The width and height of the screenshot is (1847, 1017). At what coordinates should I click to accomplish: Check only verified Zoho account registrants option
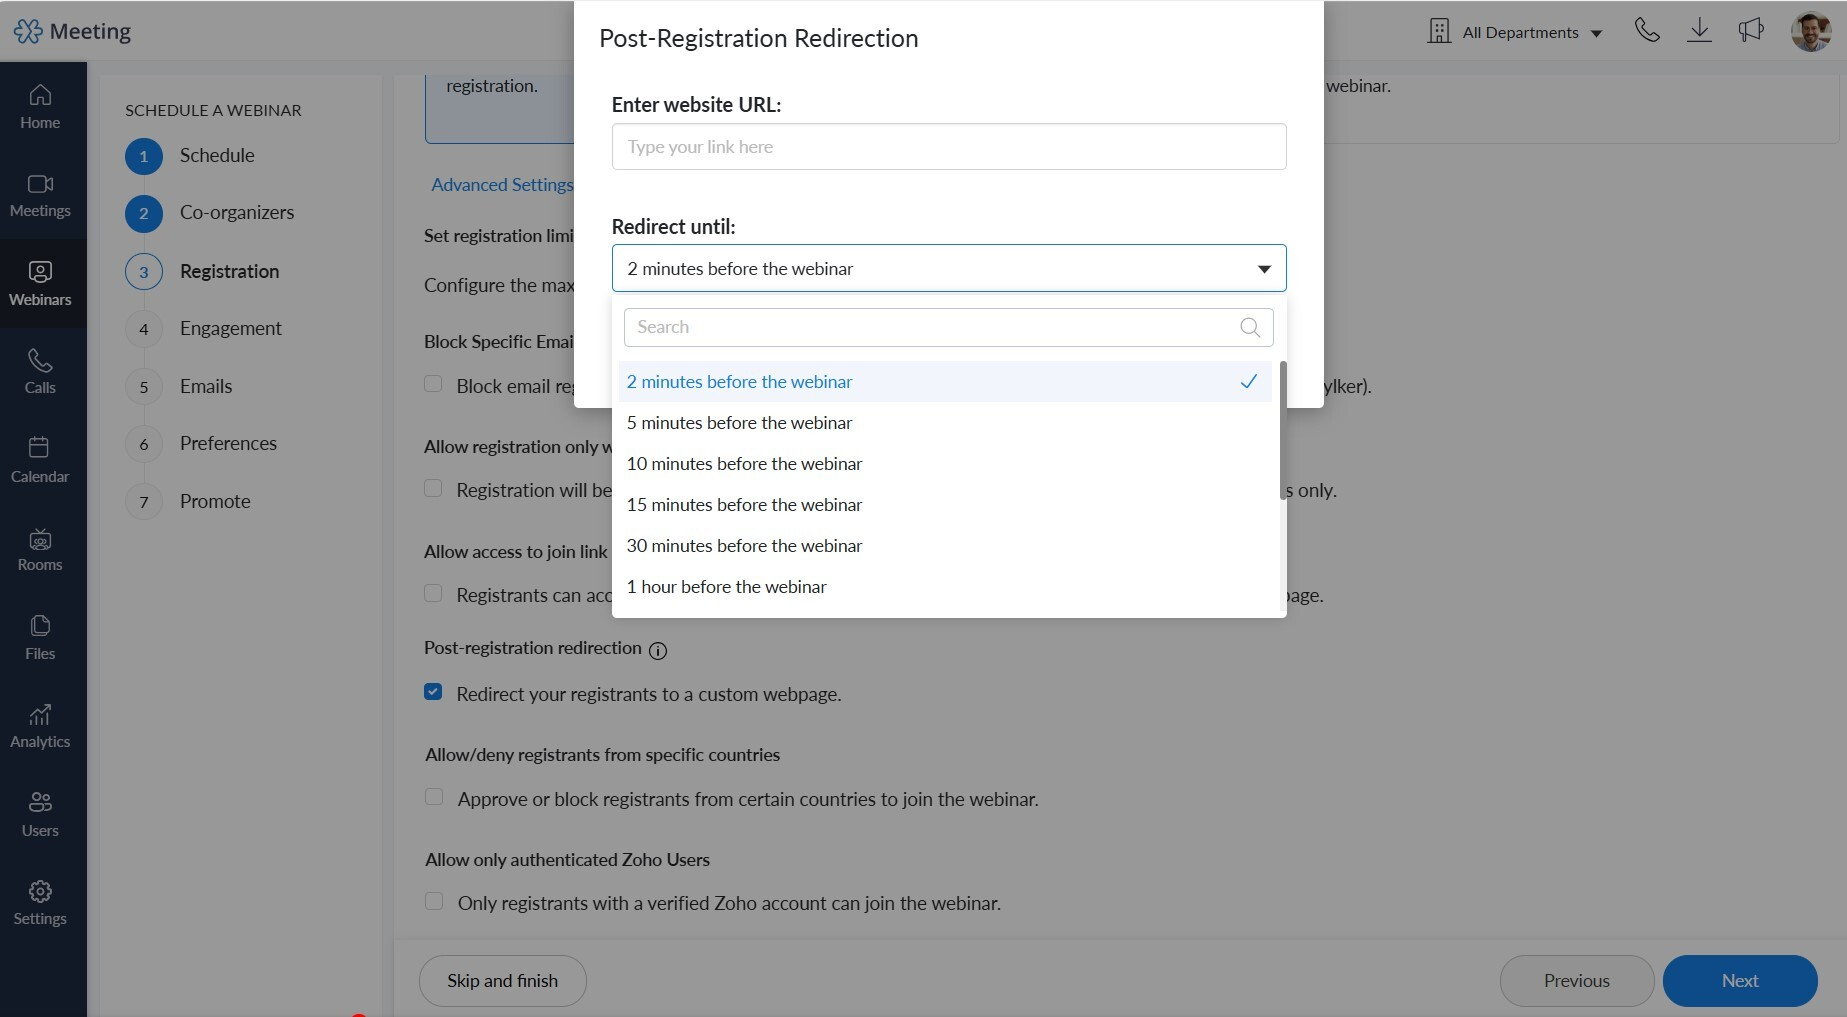(x=434, y=901)
